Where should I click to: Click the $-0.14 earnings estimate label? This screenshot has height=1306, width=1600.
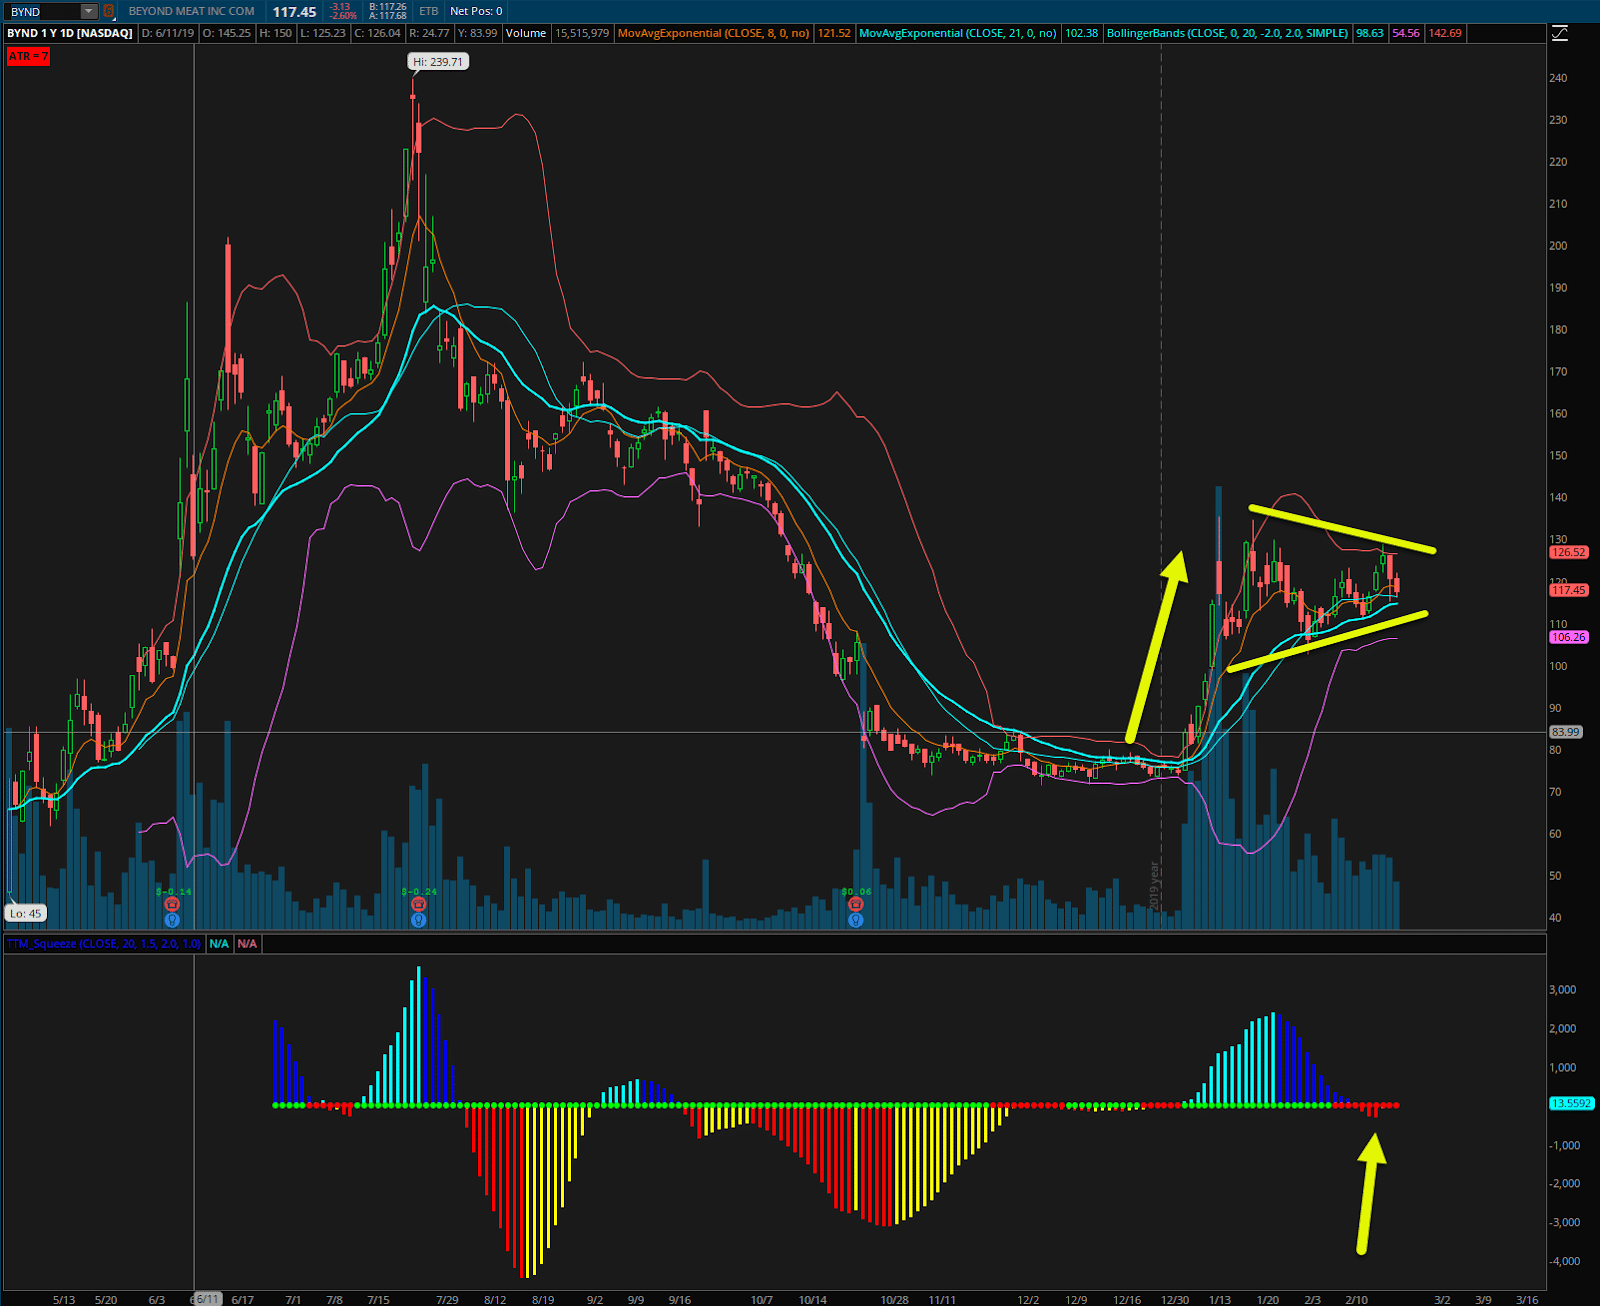click(x=173, y=891)
